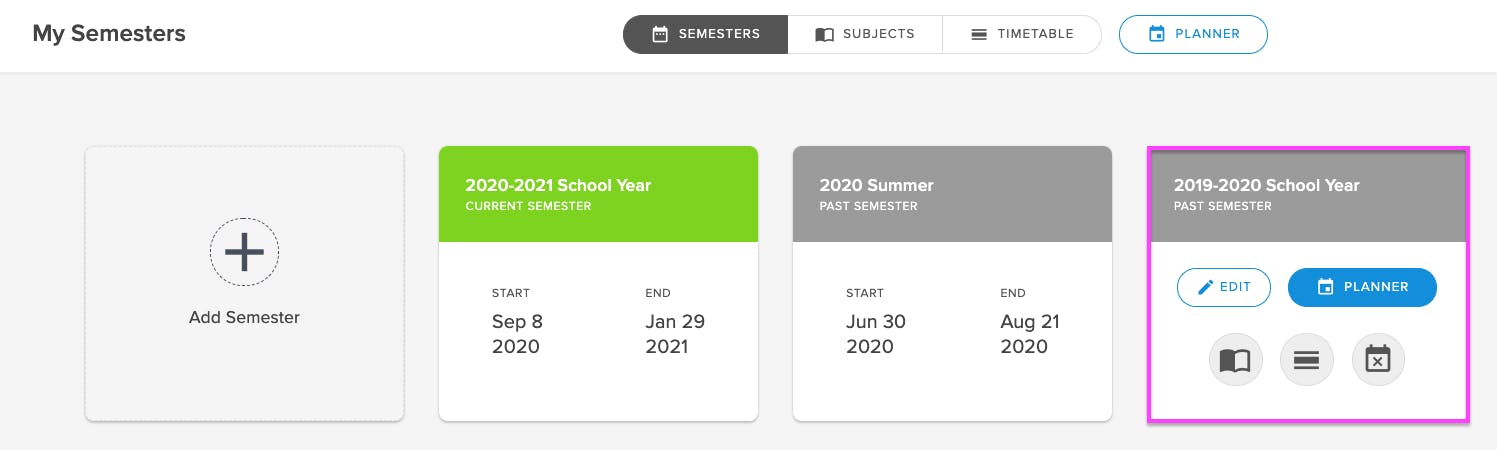Click the calendar-x icon in 2019-2020 card

[x=1378, y=359]
